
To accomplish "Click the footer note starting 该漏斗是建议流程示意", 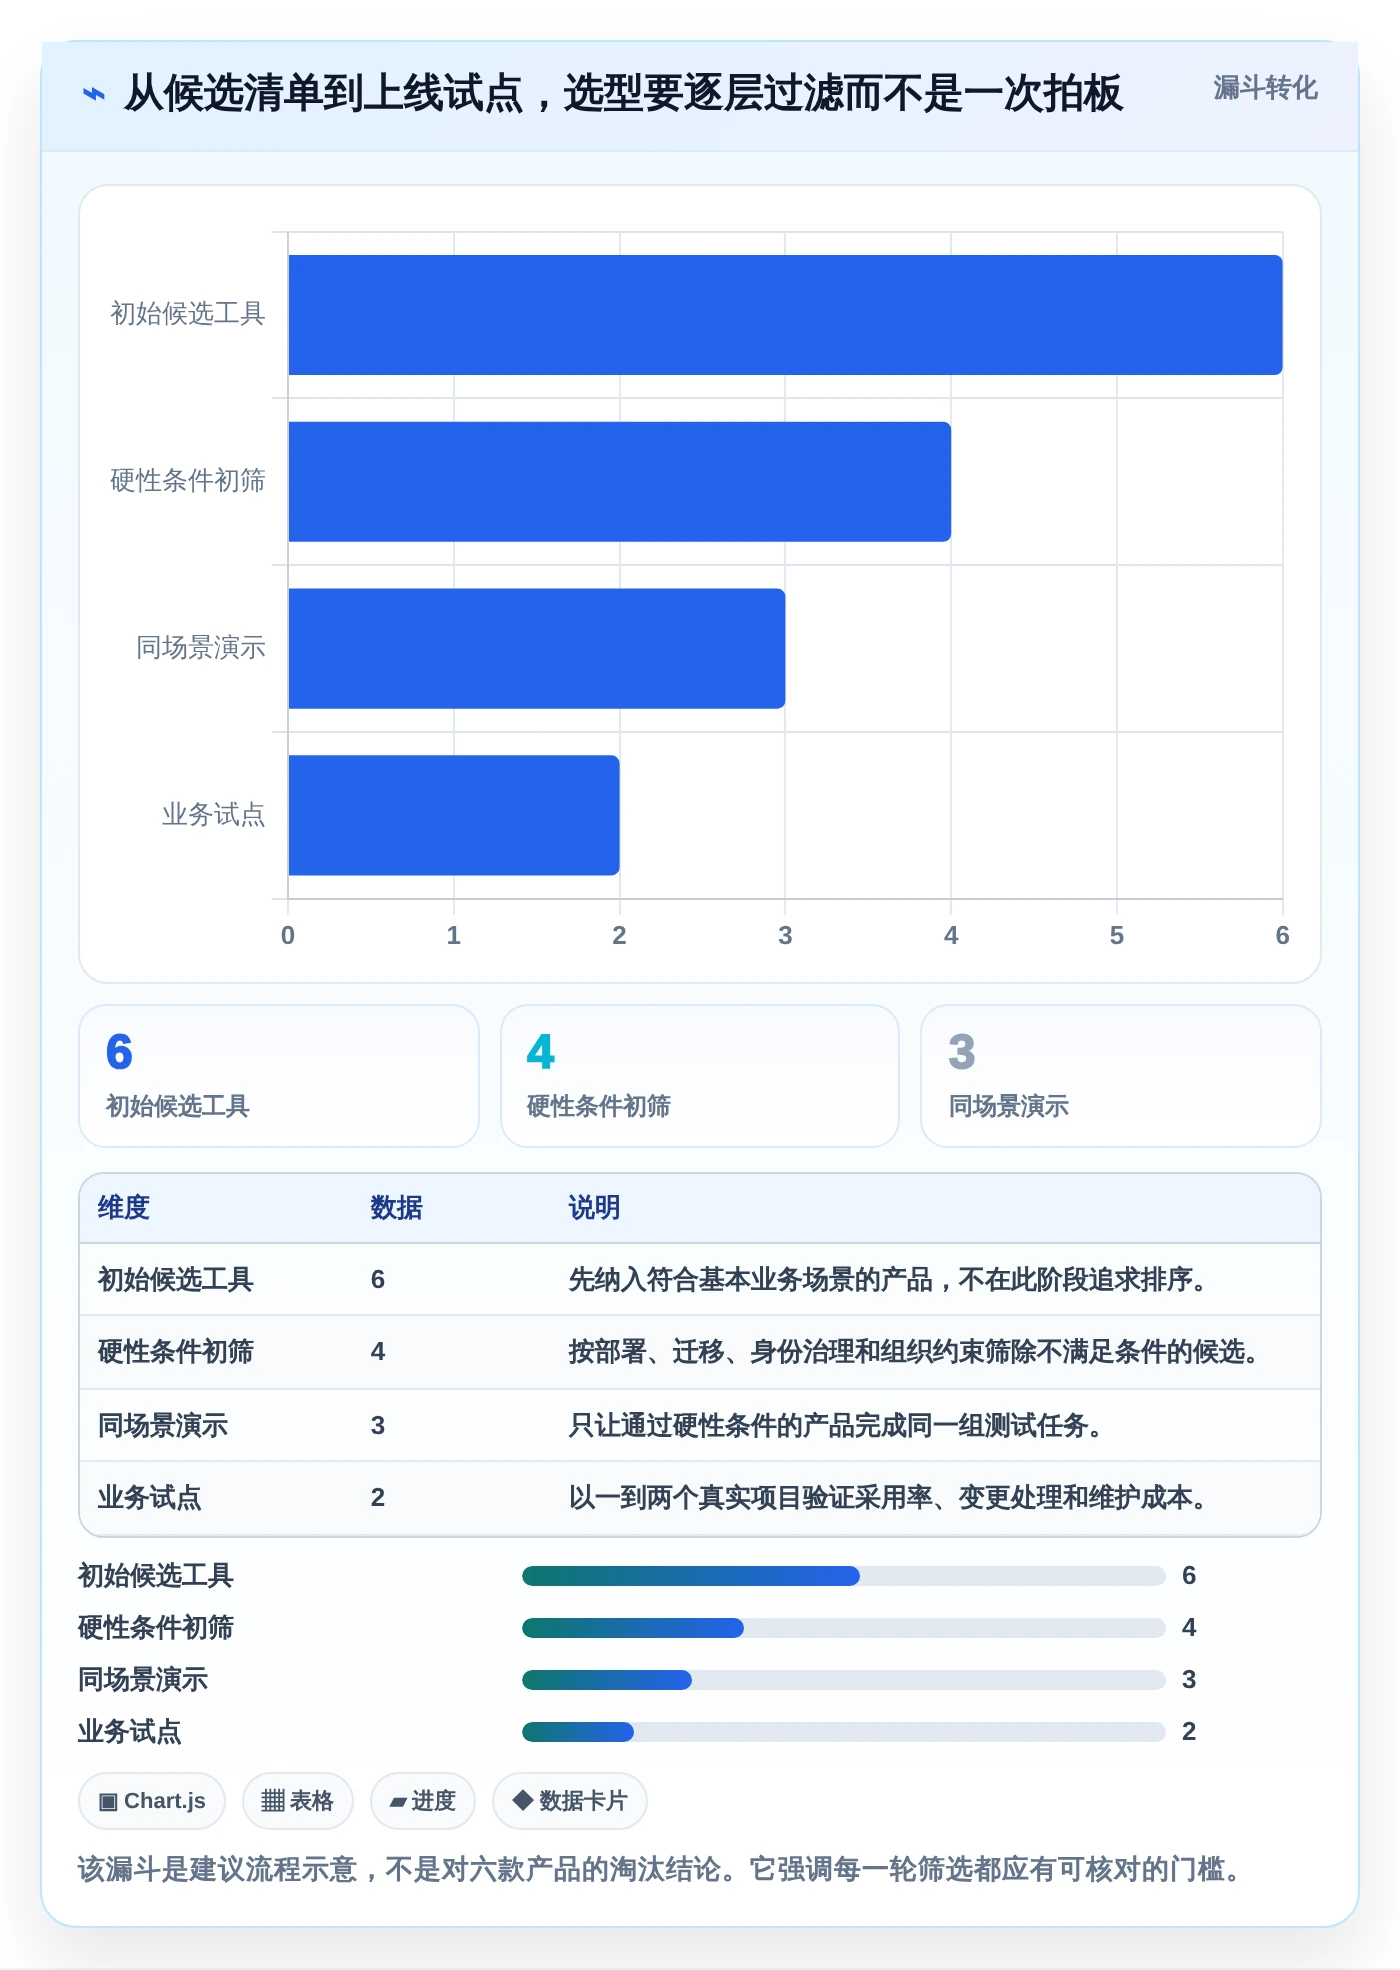I will (x=660, y=1869).
